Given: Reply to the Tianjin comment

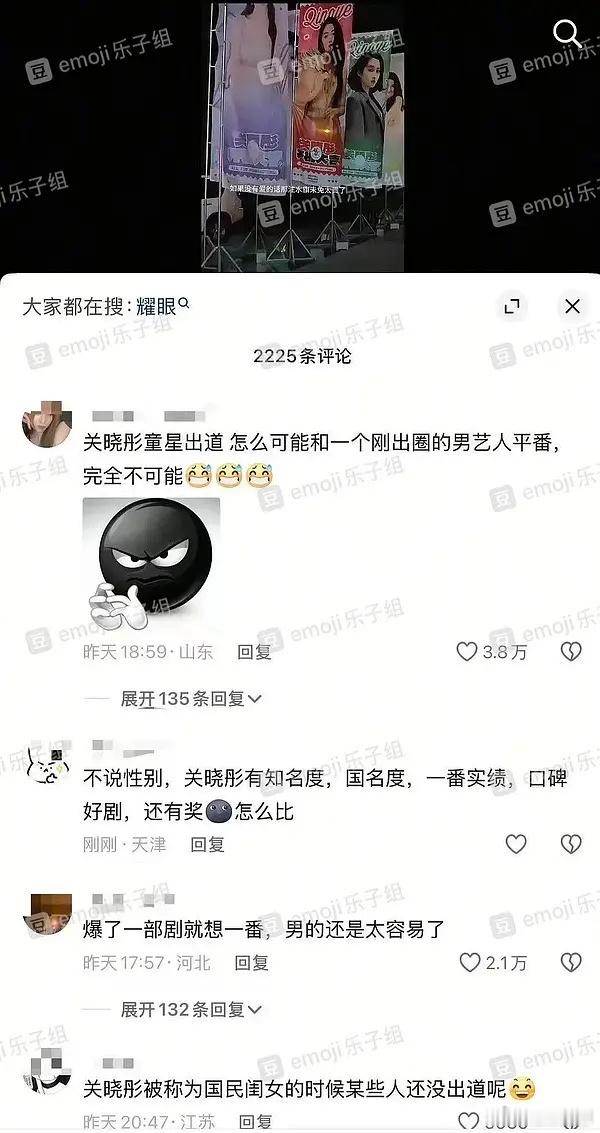Looking at the screenshot, I should pos(207,844).
